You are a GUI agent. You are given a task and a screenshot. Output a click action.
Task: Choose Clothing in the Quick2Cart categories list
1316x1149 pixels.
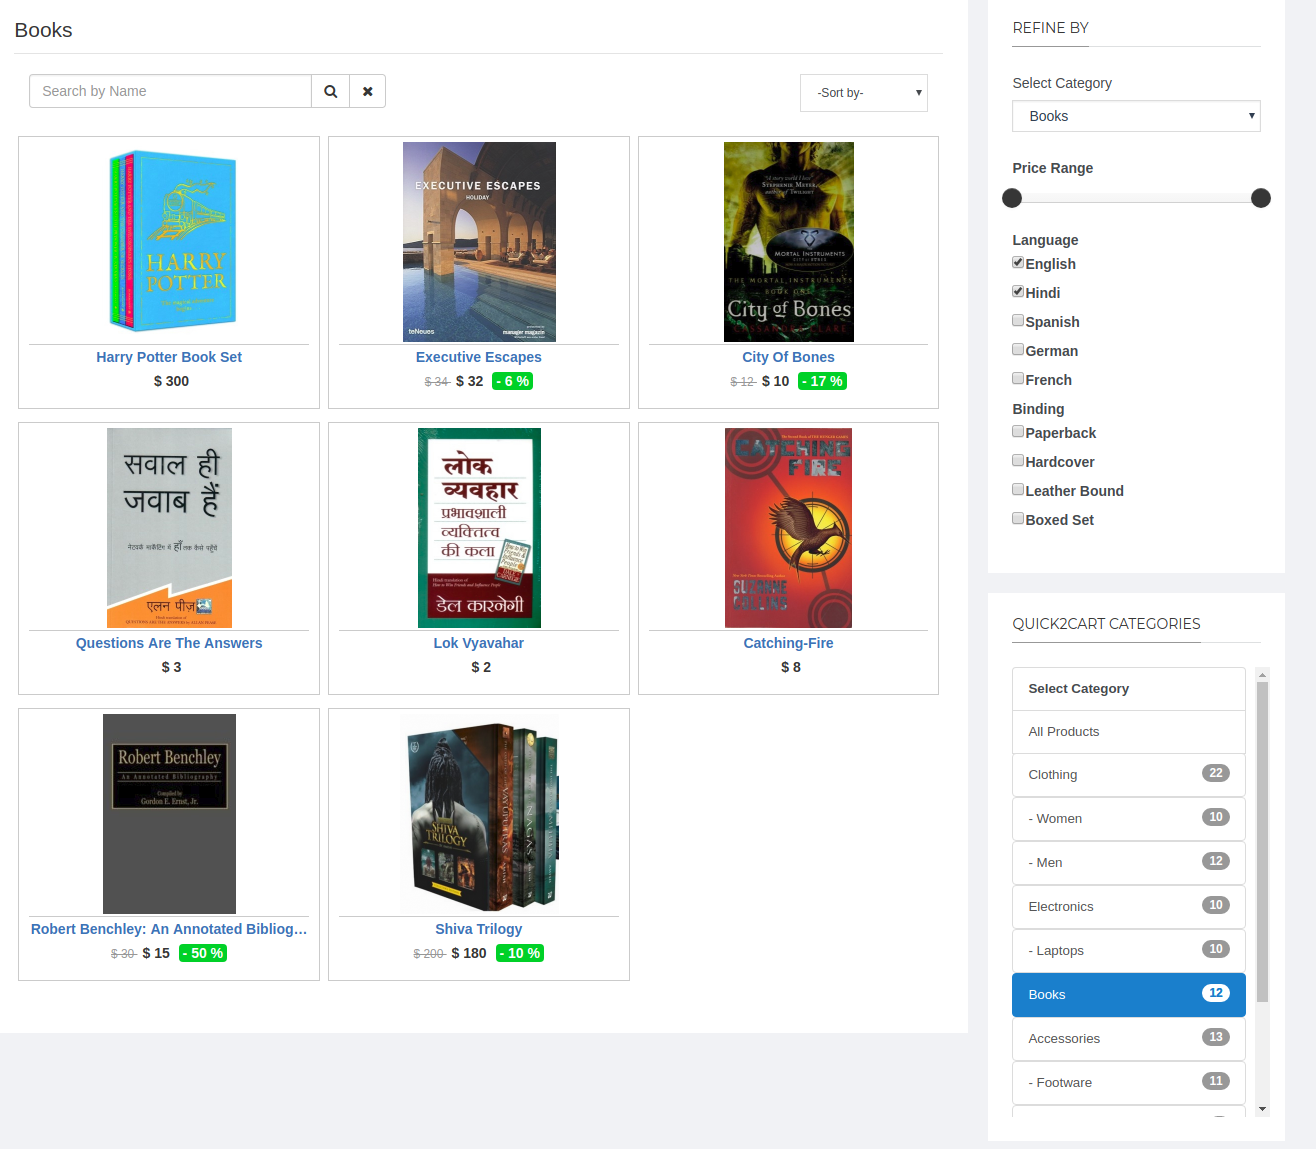point(1128,775)
